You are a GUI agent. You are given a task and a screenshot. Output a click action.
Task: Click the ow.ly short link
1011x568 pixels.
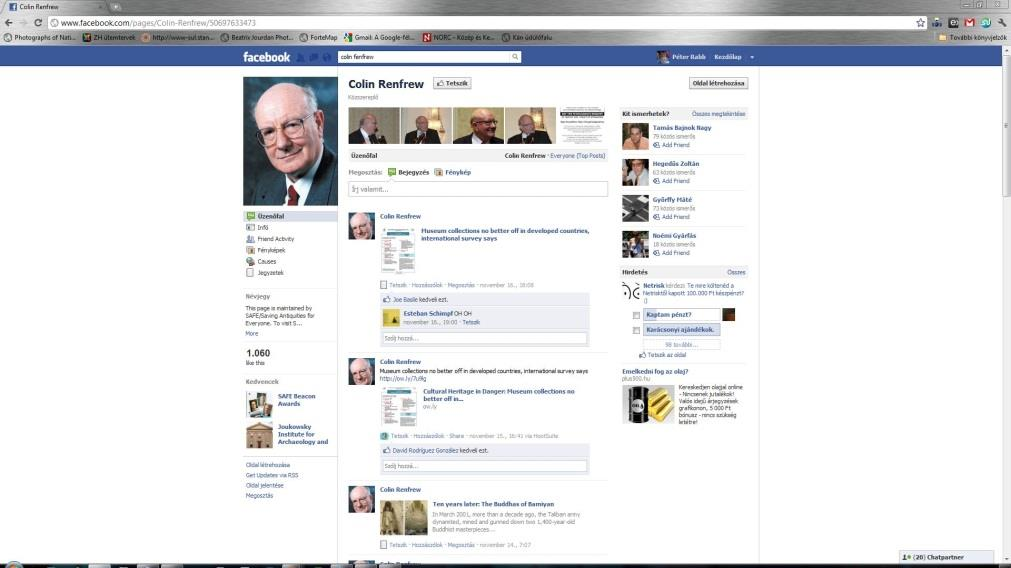[402, 378]
